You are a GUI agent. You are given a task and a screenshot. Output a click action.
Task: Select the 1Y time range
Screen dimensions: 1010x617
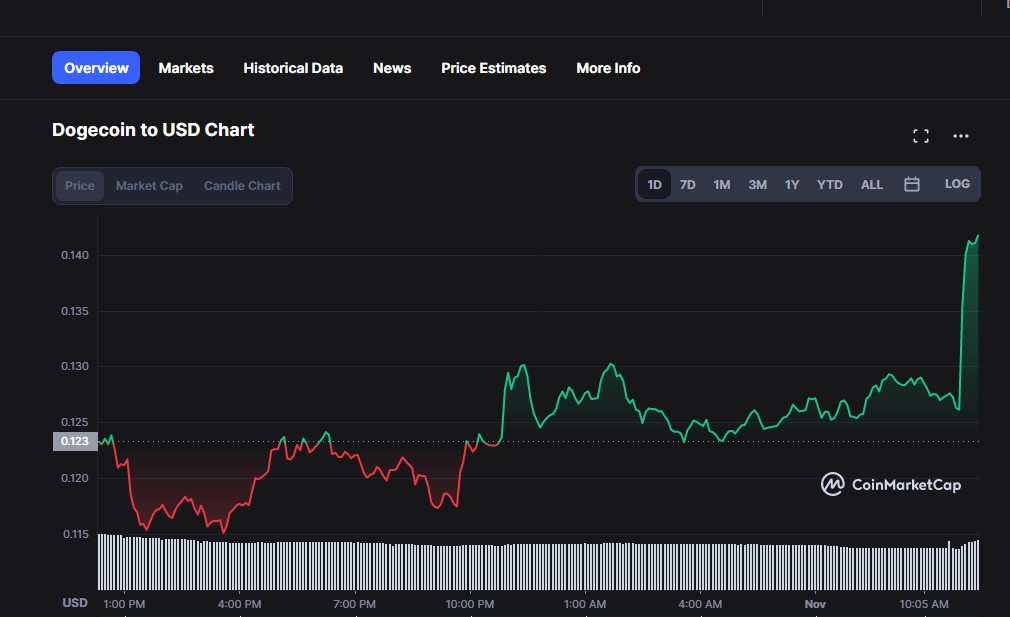click(792, 184)
